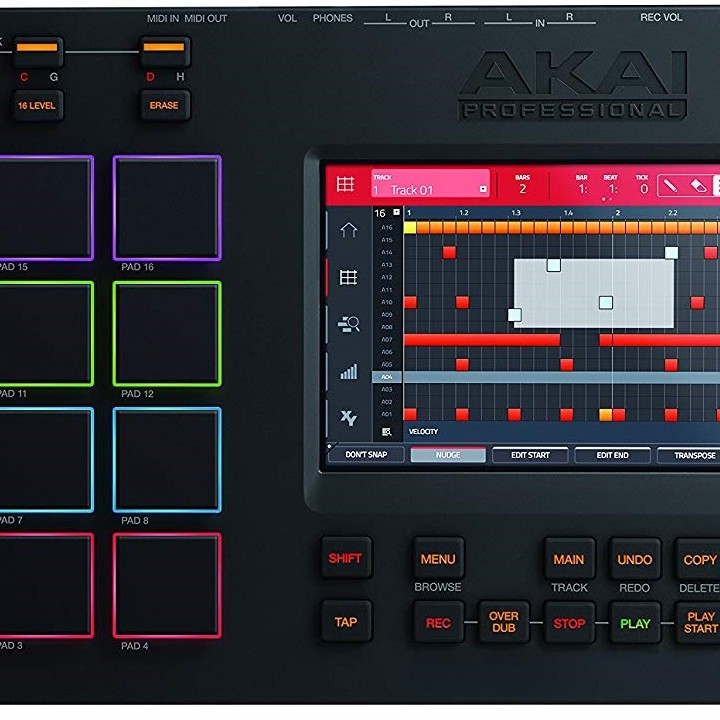Select the TRANSPOSE tab
Image resolution: width=720 pixels, height=720 pixels.
tap(689, 455)
